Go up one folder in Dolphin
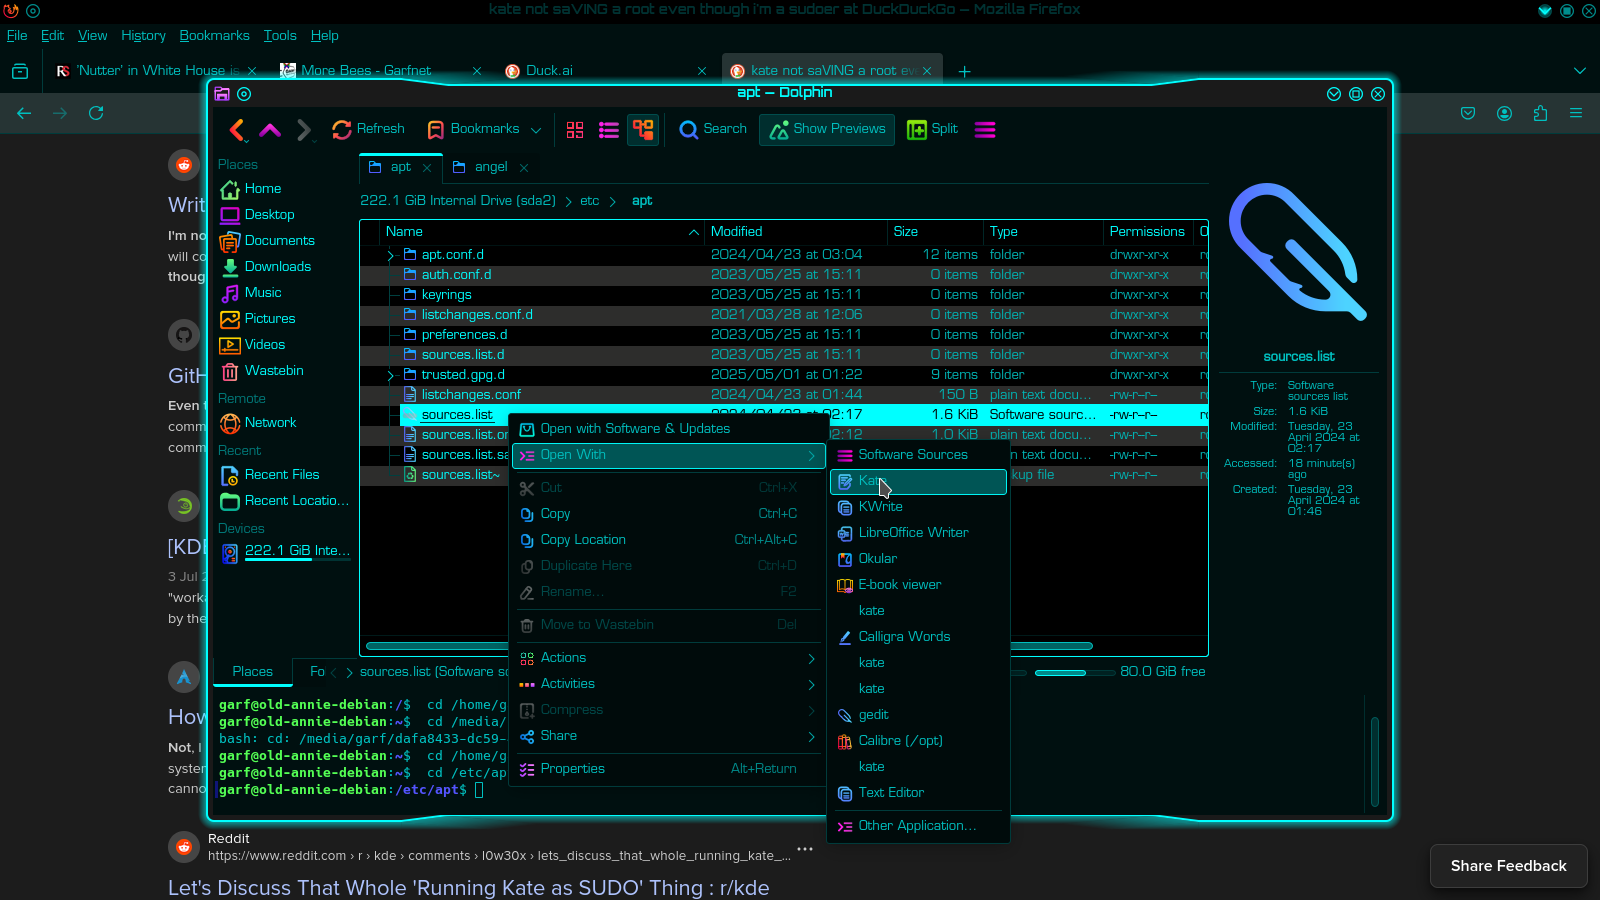 [x=270, y=130]
